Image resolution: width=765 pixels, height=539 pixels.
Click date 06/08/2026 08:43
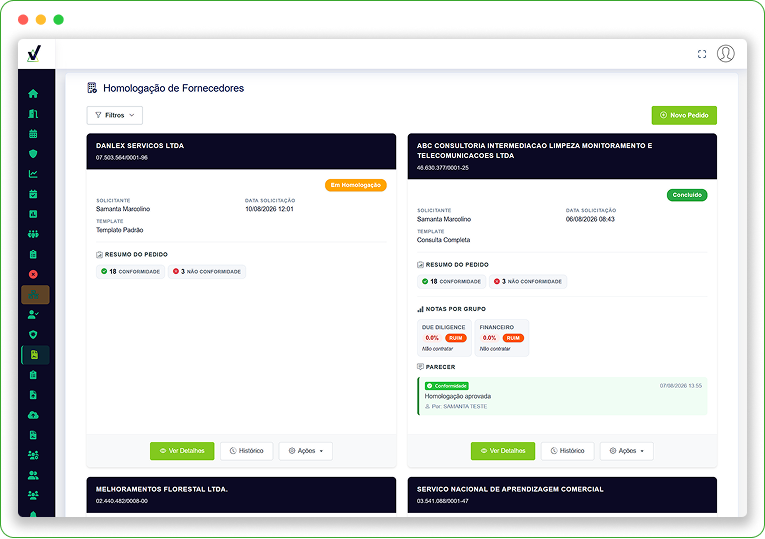point(590,219)
